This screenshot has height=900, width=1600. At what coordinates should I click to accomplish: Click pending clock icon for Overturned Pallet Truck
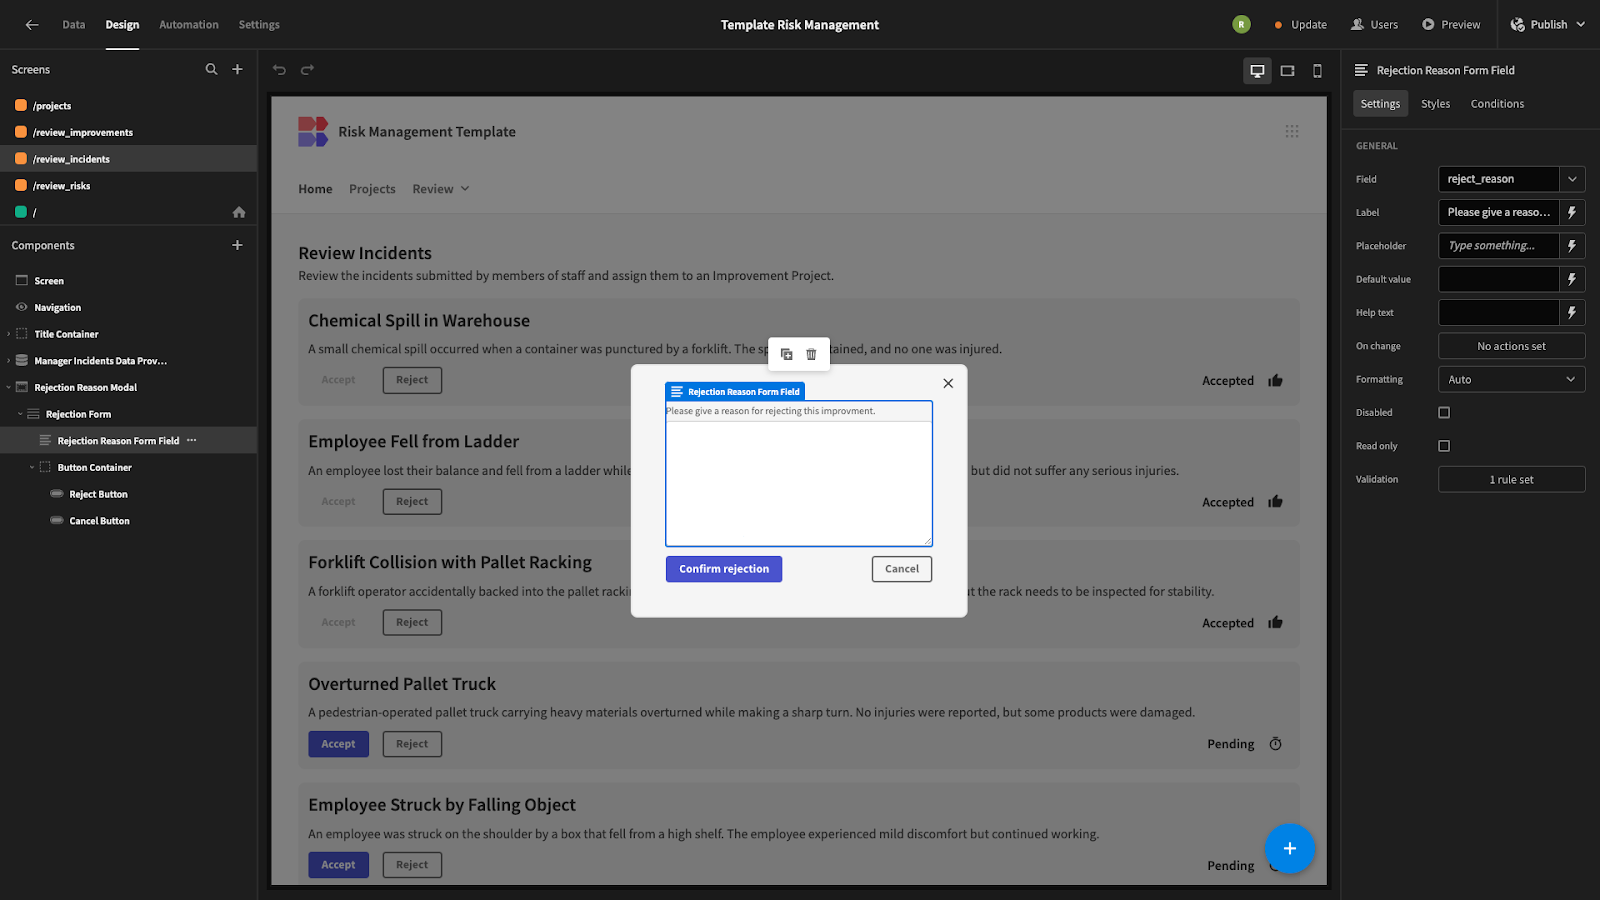click(1275, 744)
